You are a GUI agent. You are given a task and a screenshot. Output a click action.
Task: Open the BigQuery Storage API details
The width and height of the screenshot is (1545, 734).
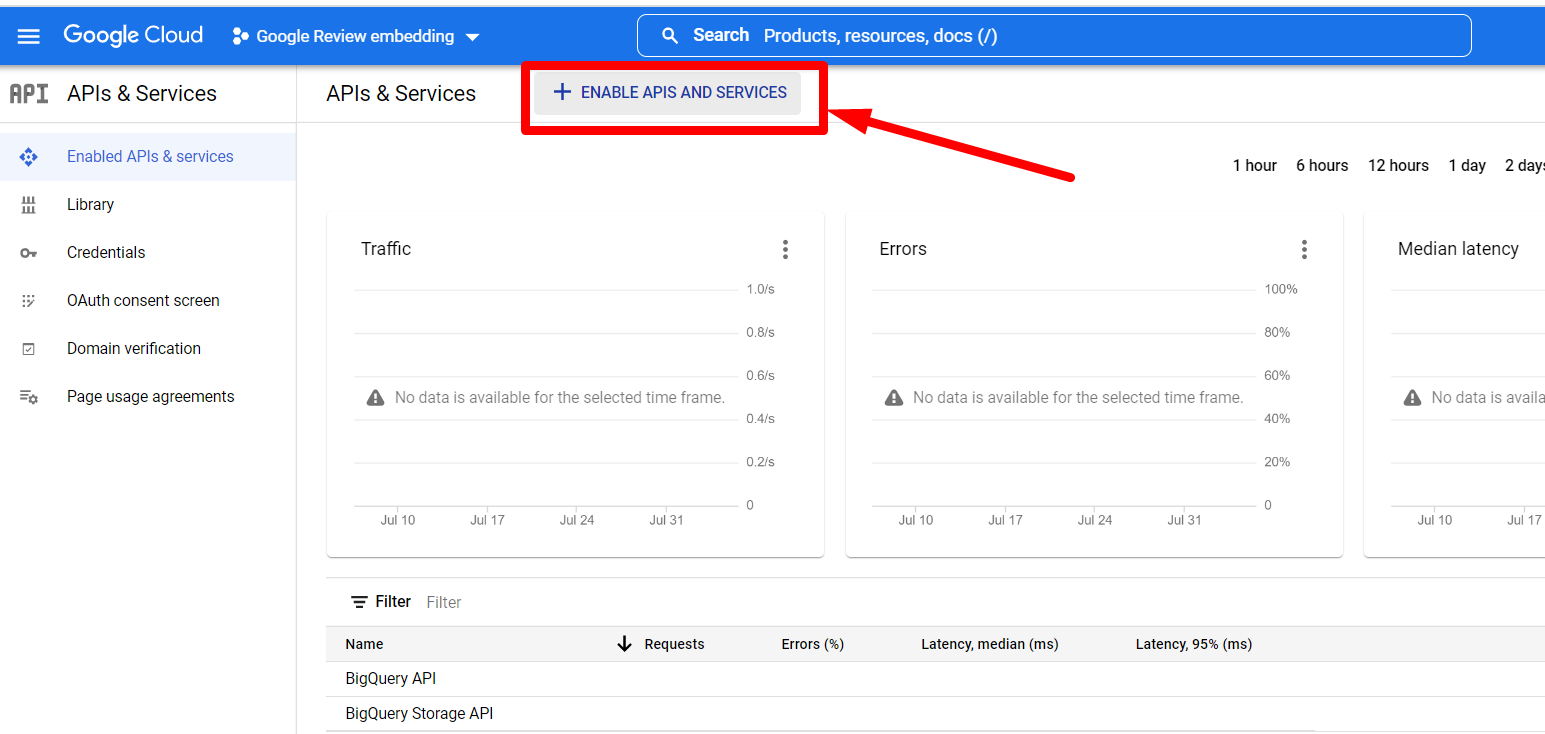pyautogui.click(x=418, y=713)
